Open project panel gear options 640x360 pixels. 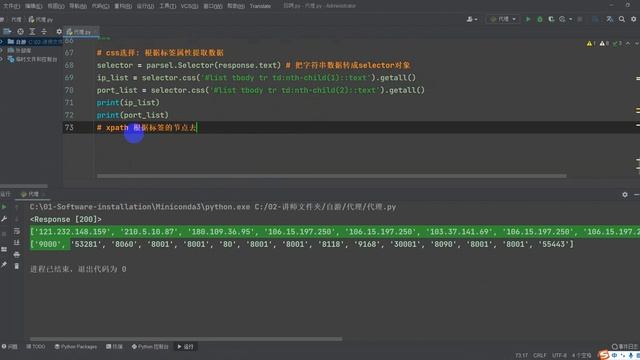pos(59,31)
